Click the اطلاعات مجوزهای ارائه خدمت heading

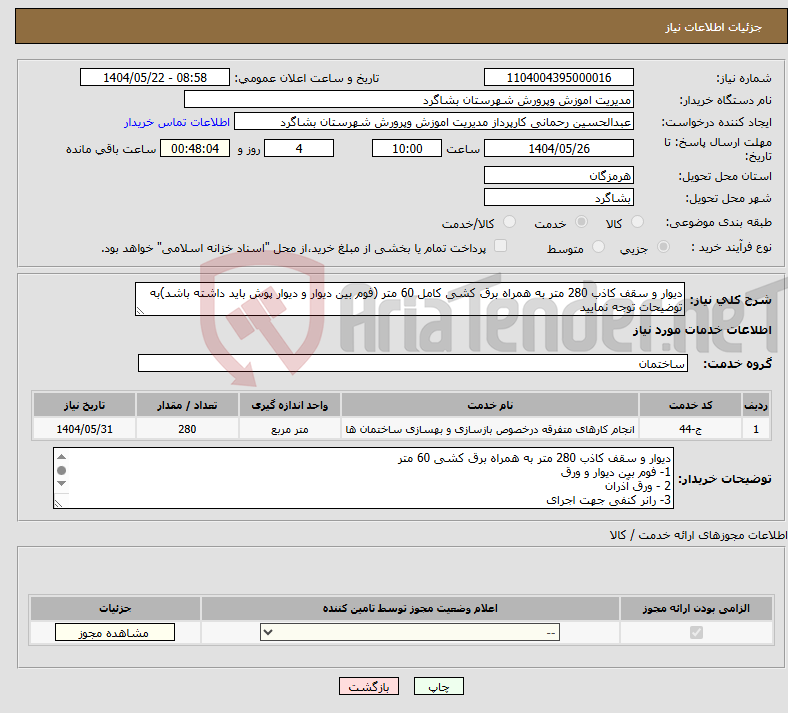coord(699,536)
